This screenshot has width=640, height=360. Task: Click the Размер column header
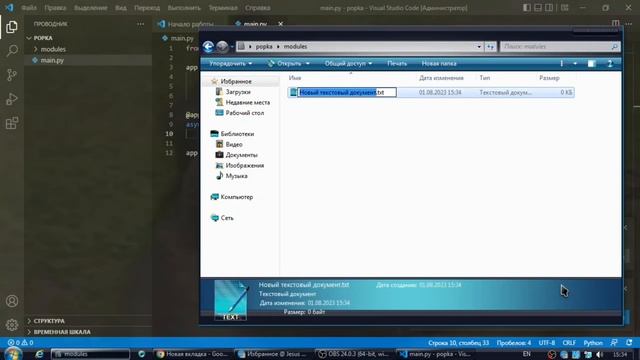coord(549,78)
